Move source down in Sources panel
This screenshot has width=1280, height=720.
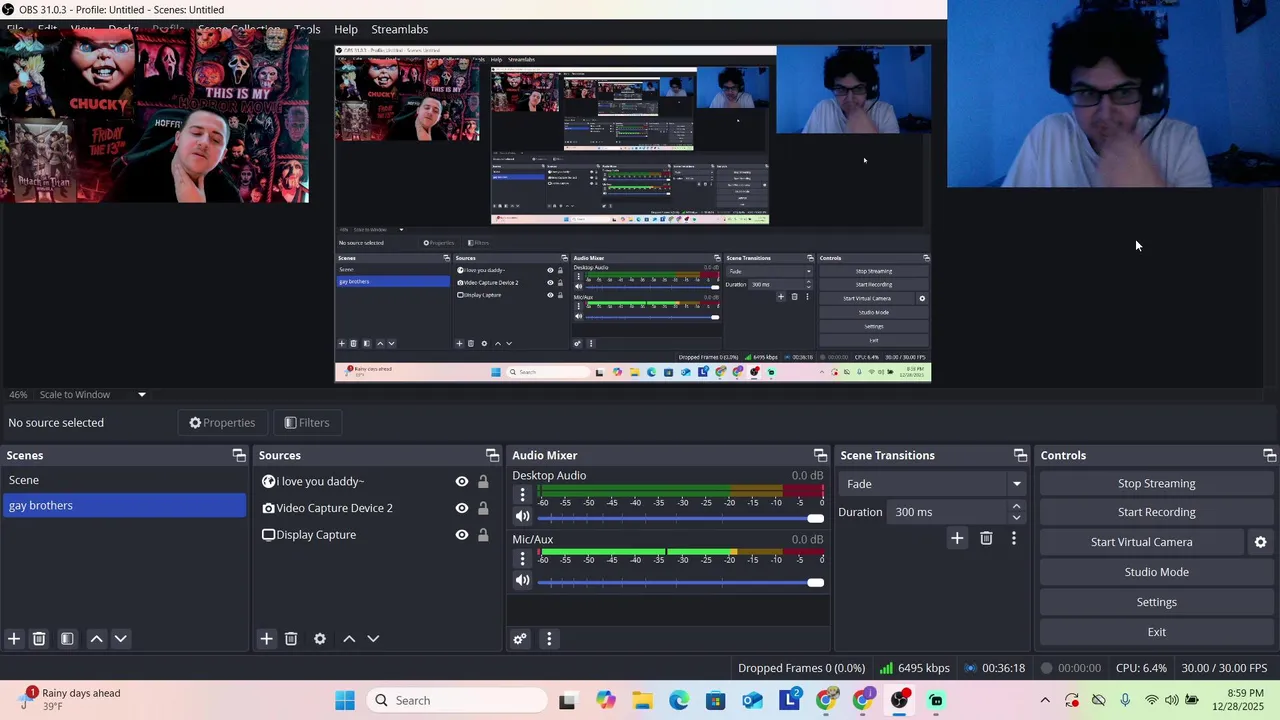coord(373,639)
